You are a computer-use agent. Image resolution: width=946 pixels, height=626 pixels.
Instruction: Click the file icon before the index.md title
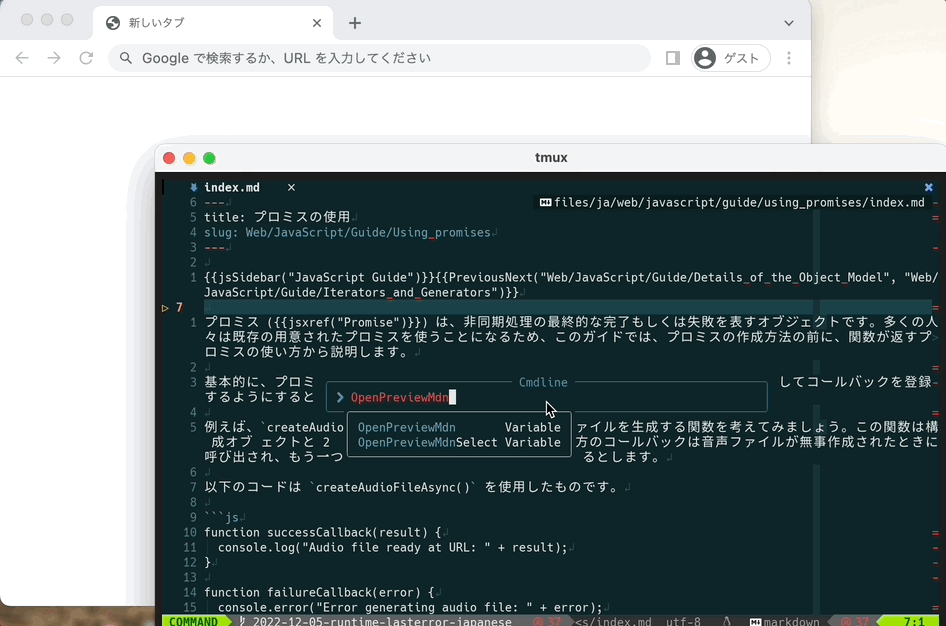tap(194, 187)
